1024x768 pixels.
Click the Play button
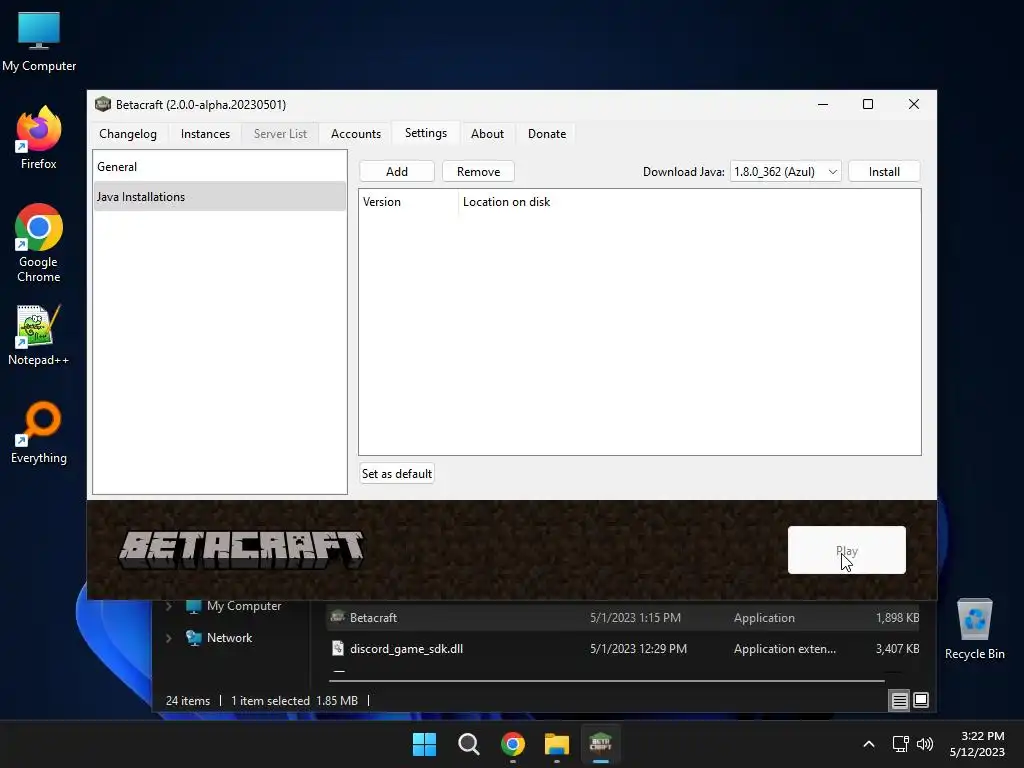[846, 551]
